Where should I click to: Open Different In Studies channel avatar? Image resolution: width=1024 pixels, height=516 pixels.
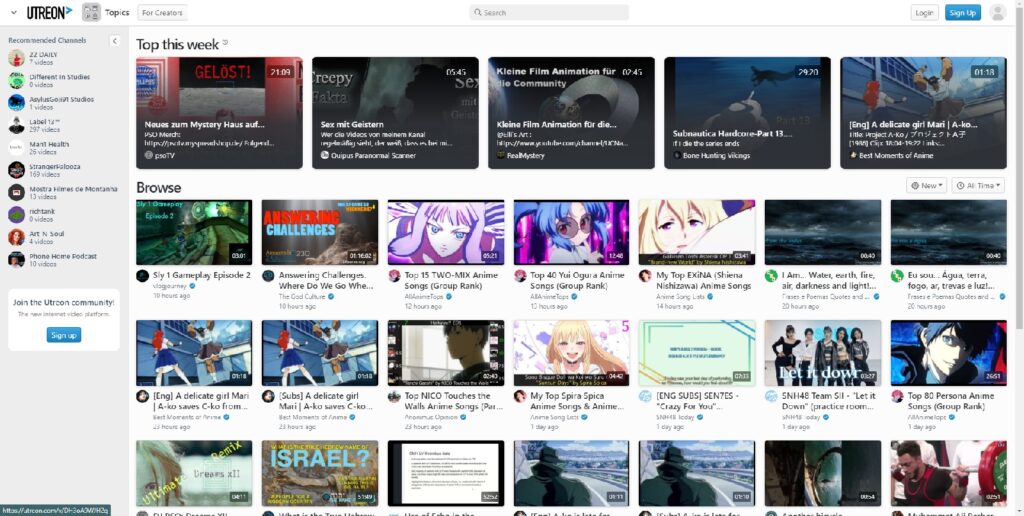pos(16,80)
